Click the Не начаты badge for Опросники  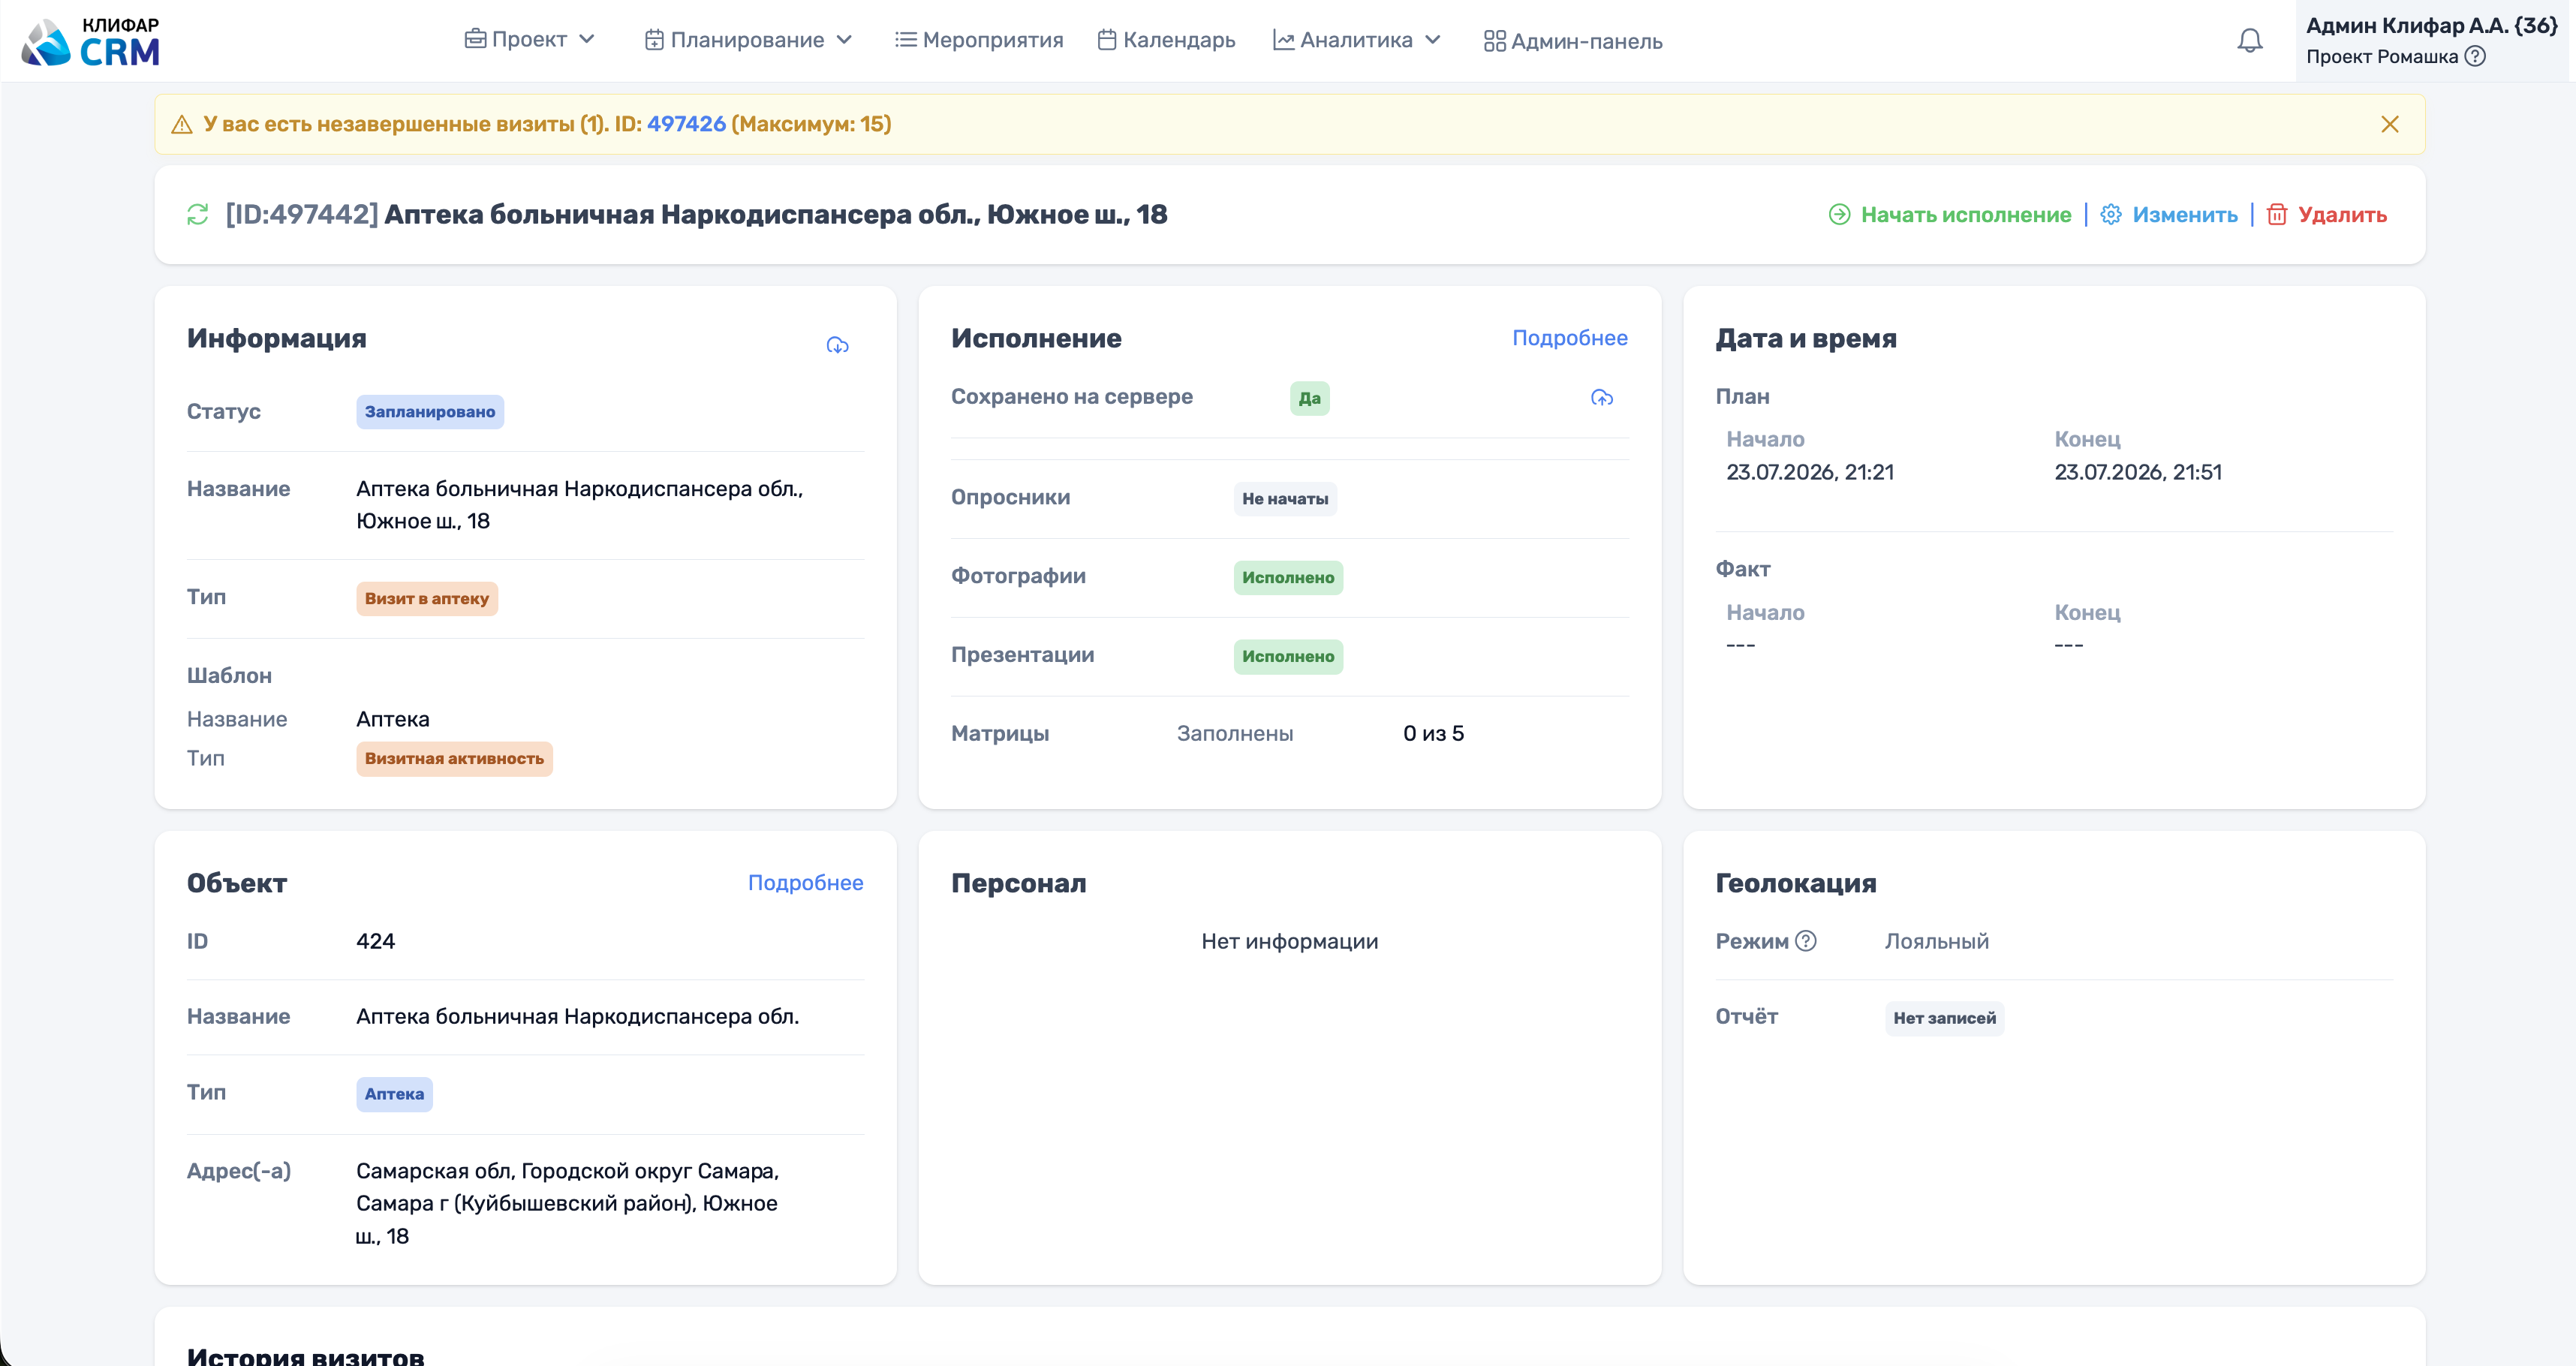point(1285,499)
